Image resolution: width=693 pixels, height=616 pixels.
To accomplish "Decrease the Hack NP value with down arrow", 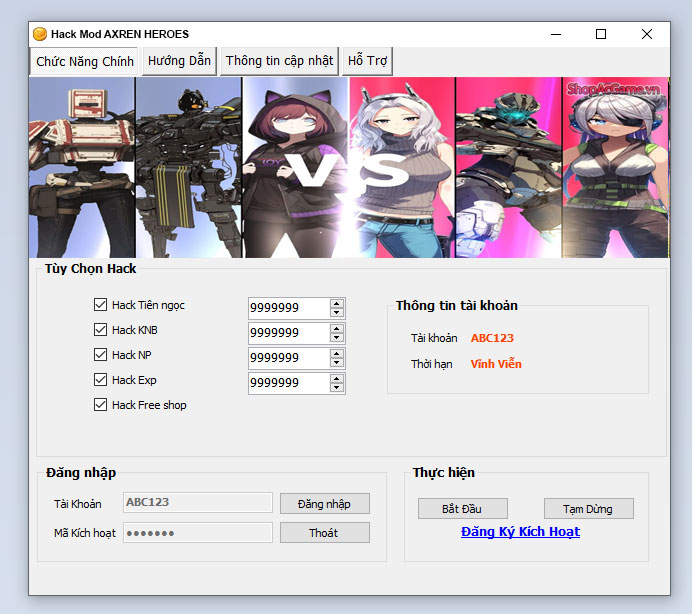I will [x=337, y=363].
